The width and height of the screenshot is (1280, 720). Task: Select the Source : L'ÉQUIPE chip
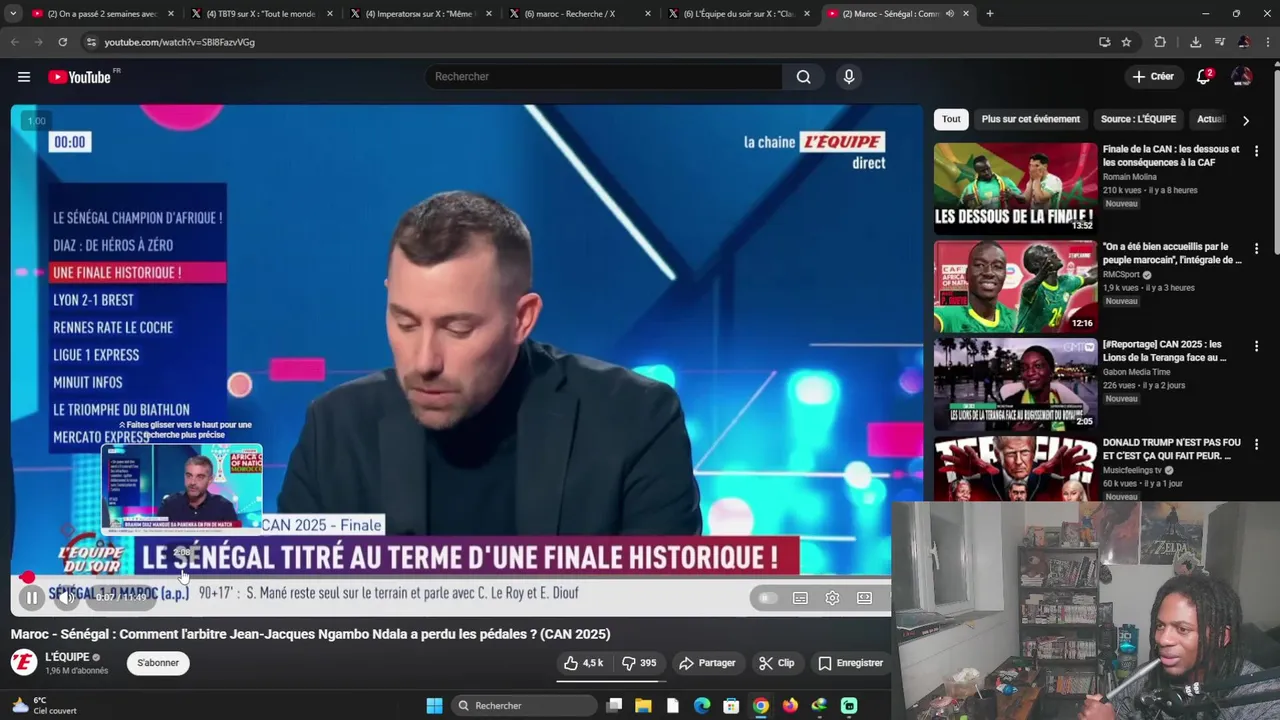[1138, 119]
